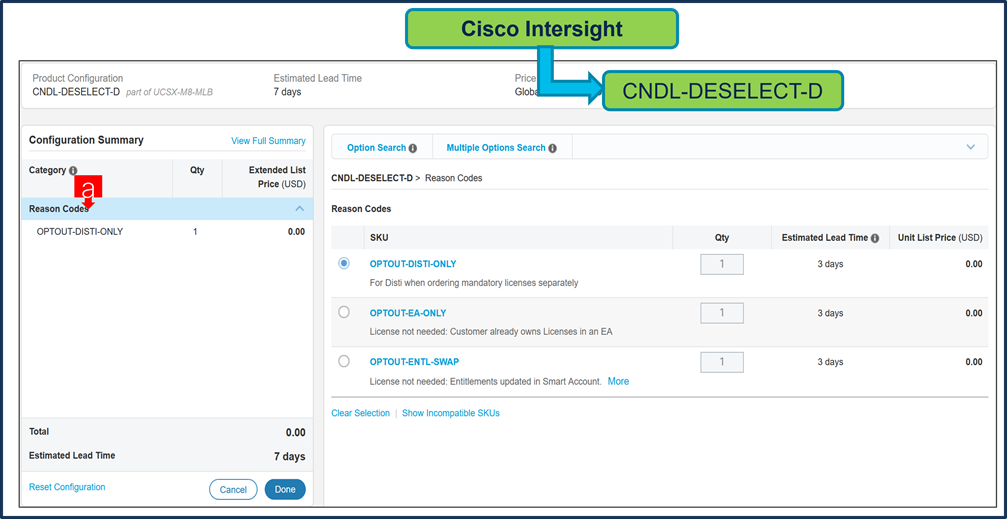Click info icon next to Category header
The height and width of the screenshot is (519, 1007).
[x=73, y=171]
